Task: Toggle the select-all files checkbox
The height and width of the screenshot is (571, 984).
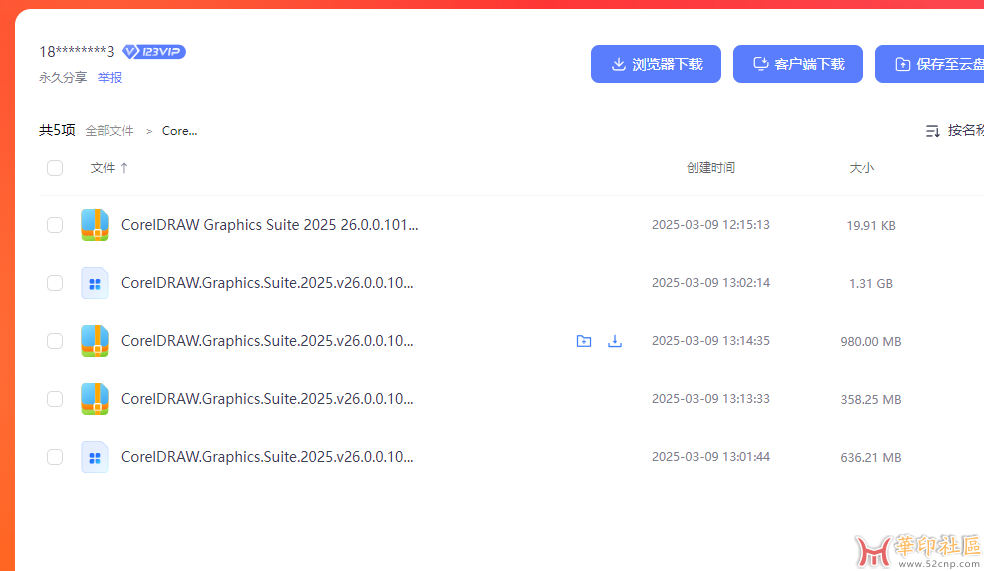Action: pyautogui.click(x=55, y=168)
